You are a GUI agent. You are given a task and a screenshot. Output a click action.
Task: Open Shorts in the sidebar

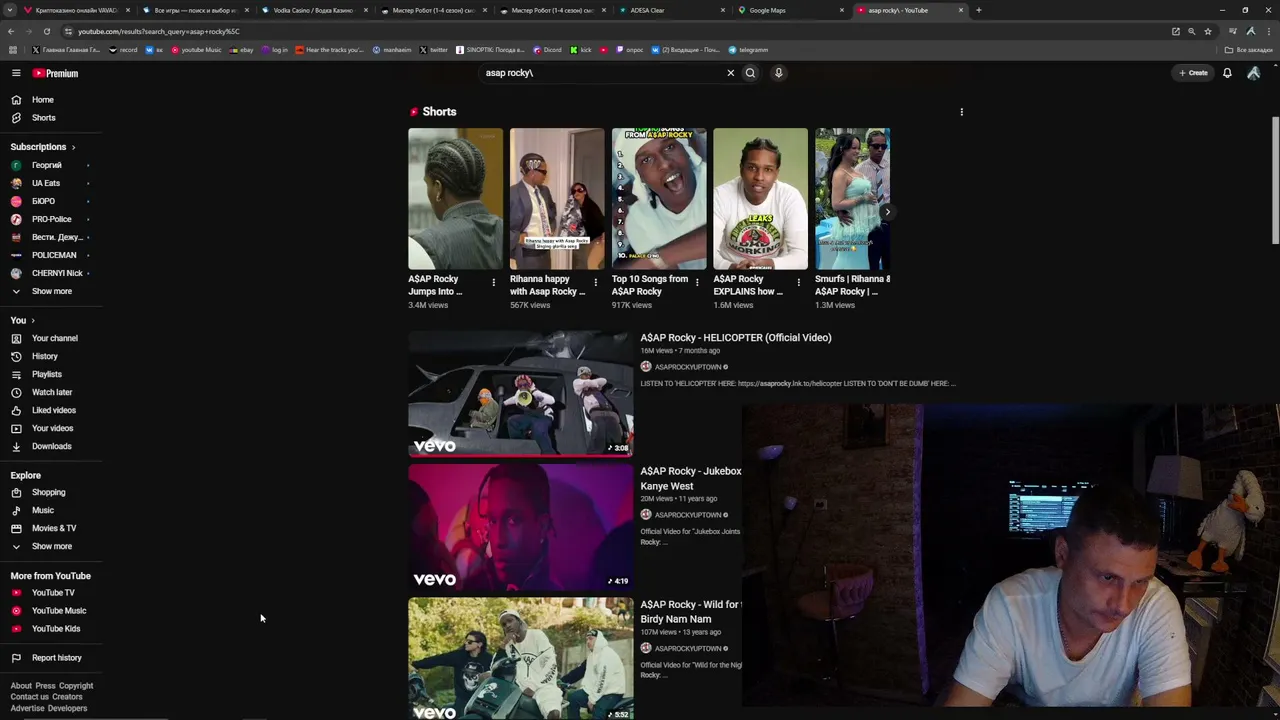click(x=43, y=118)
